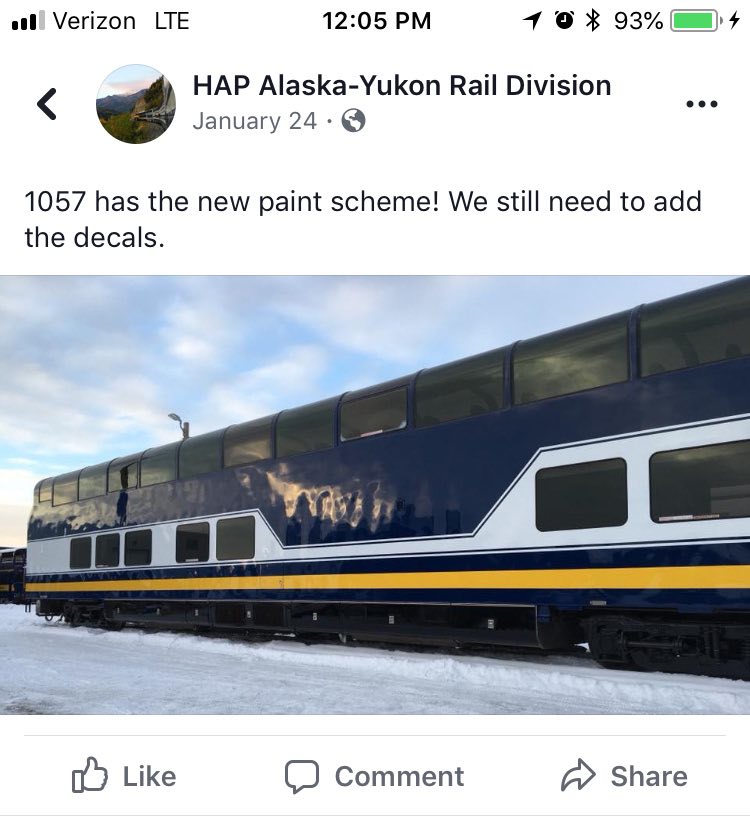Tap the Bluetooth status icon
The width and height of the screenshot is (750, 831).
pos(593,21)
